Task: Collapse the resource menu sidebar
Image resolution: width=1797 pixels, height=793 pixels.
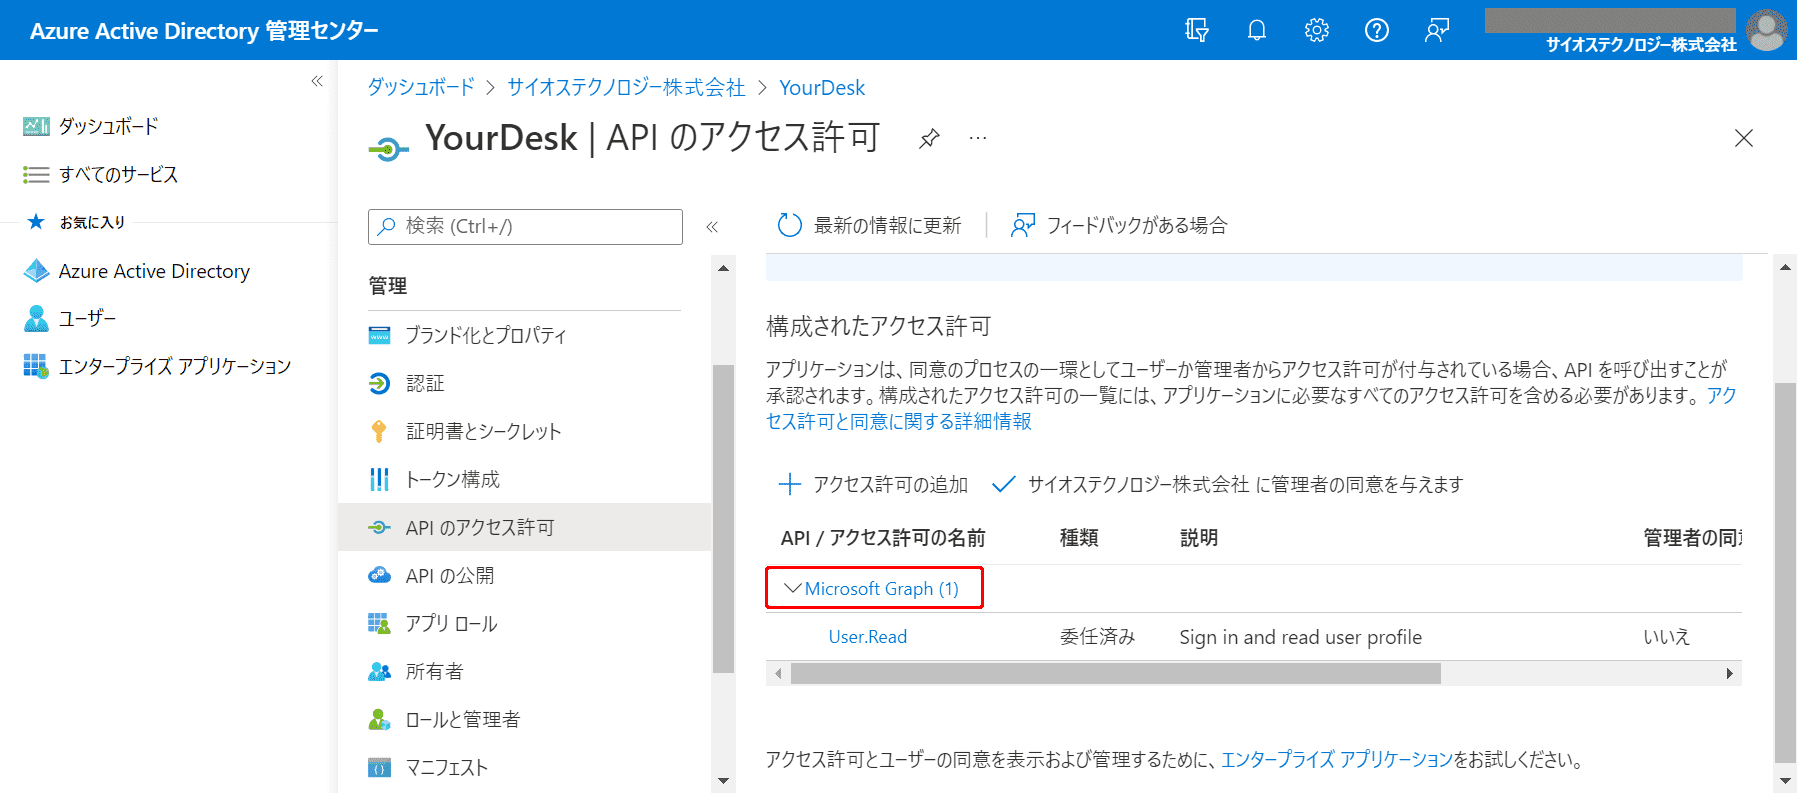Action: click(x=712, y=227)
